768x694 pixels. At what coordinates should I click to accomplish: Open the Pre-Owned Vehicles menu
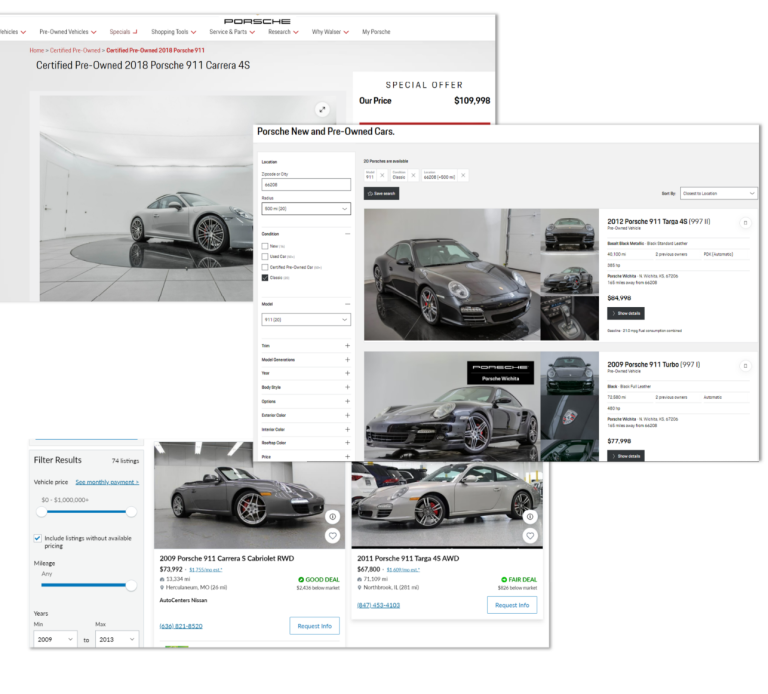point(68,32)
